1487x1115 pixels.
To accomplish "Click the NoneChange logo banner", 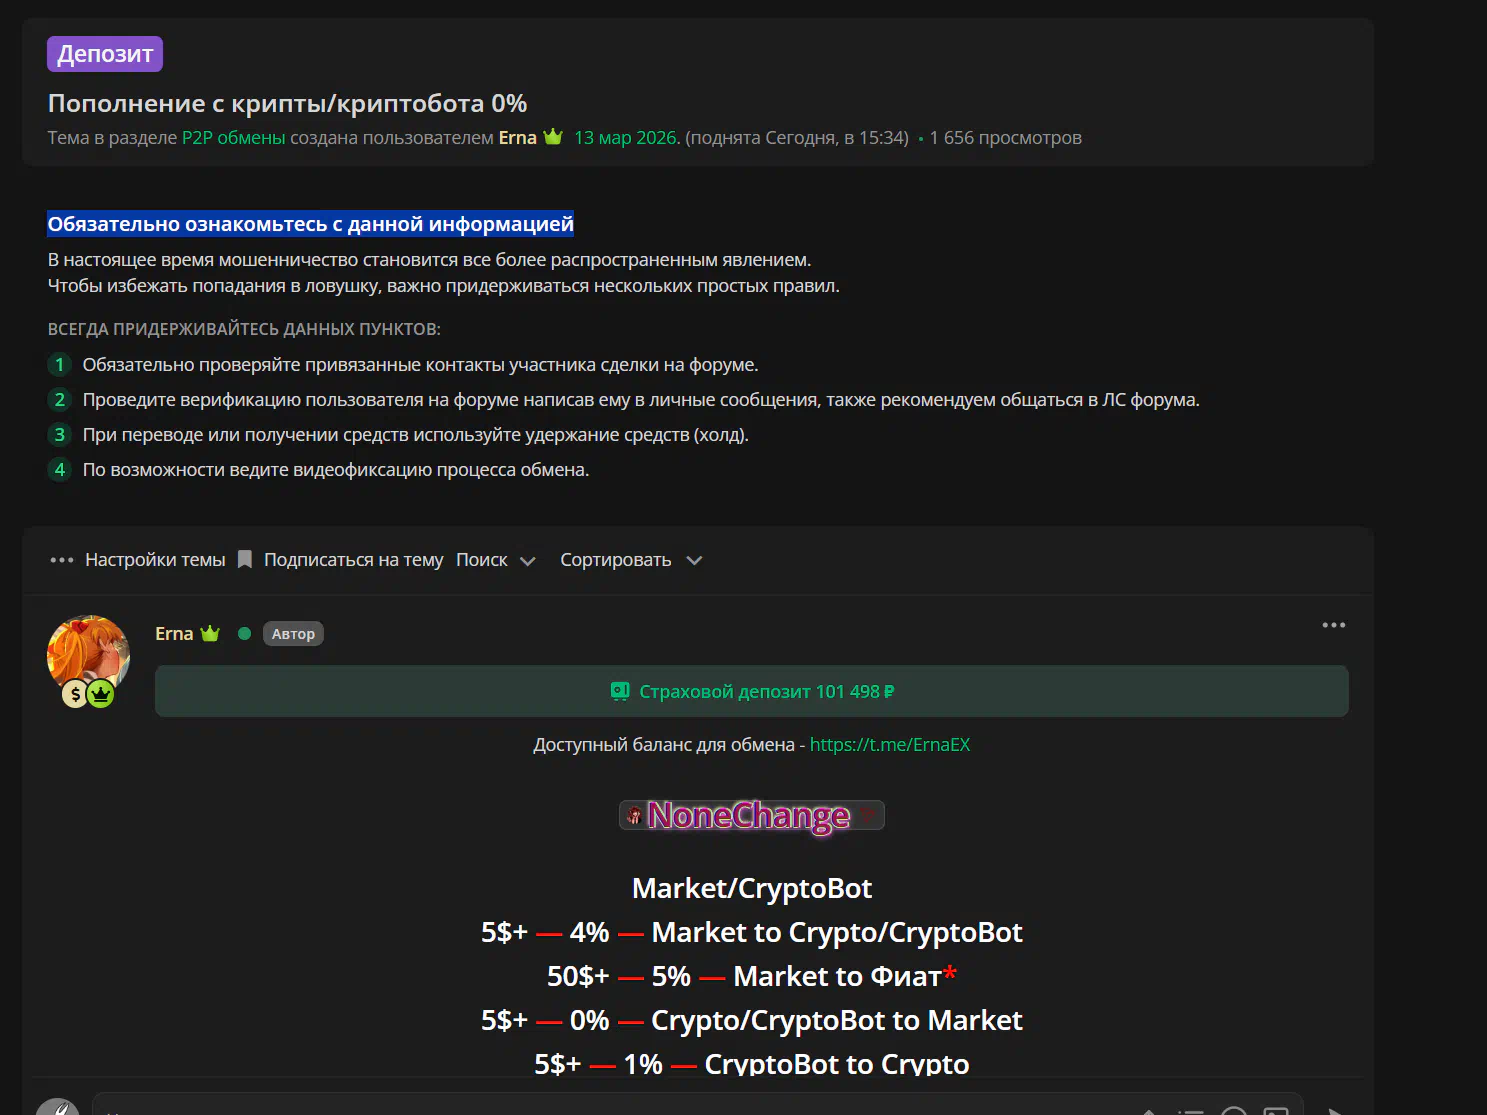I will [x=751, y=816].
